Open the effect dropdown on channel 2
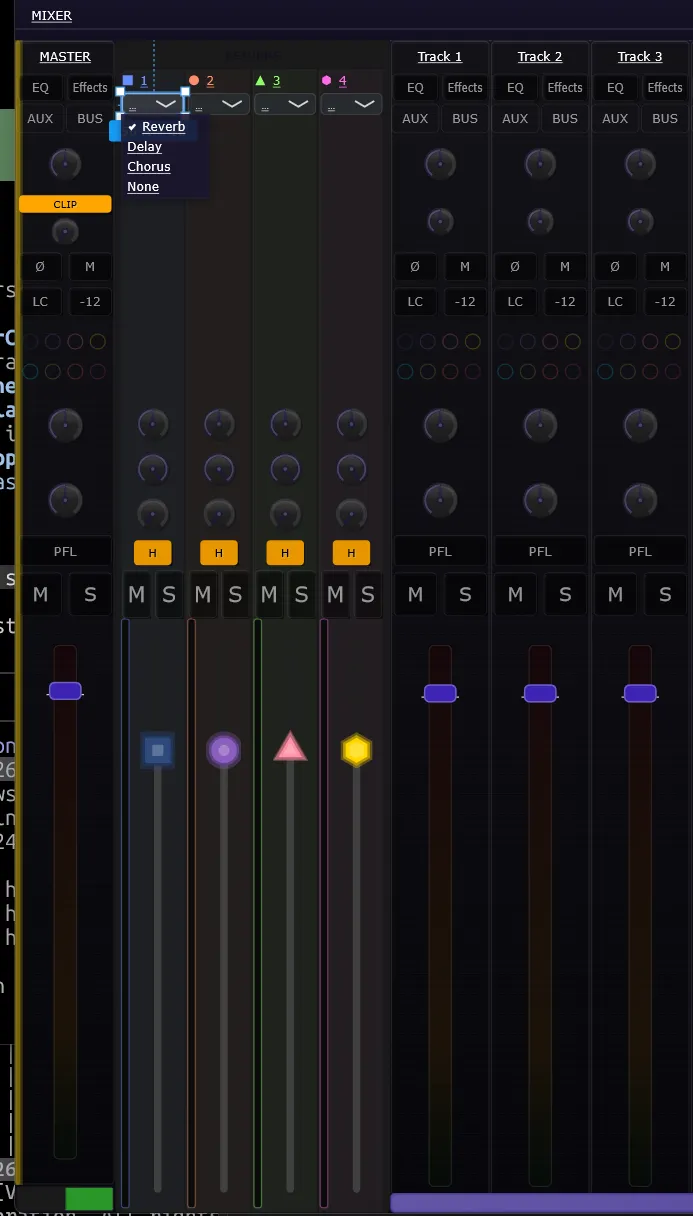Image resolution: width=693 pixels, height=1216 pixels. (x=219, y=104)
